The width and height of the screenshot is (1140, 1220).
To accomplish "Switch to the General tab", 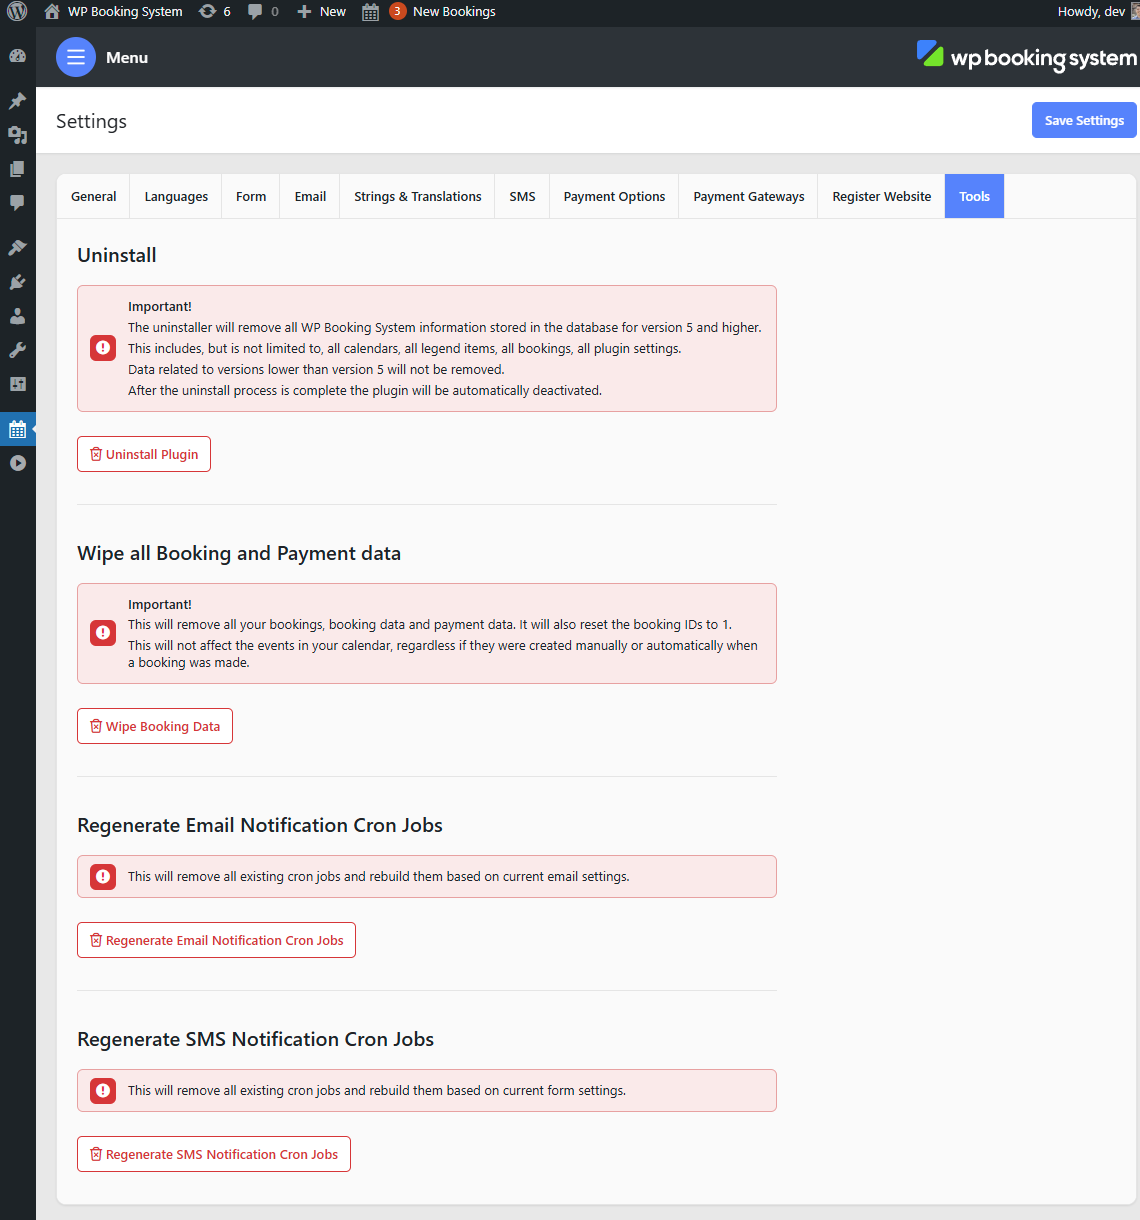I will click(x=94, y=197).
